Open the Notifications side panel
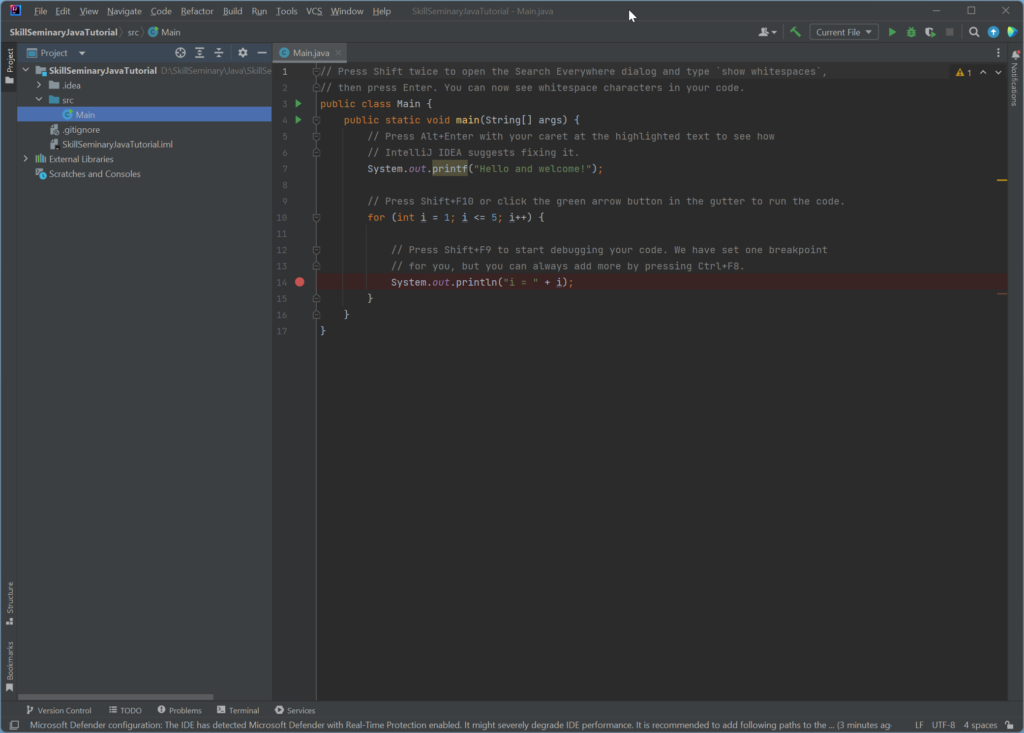 pos(1015,78)
